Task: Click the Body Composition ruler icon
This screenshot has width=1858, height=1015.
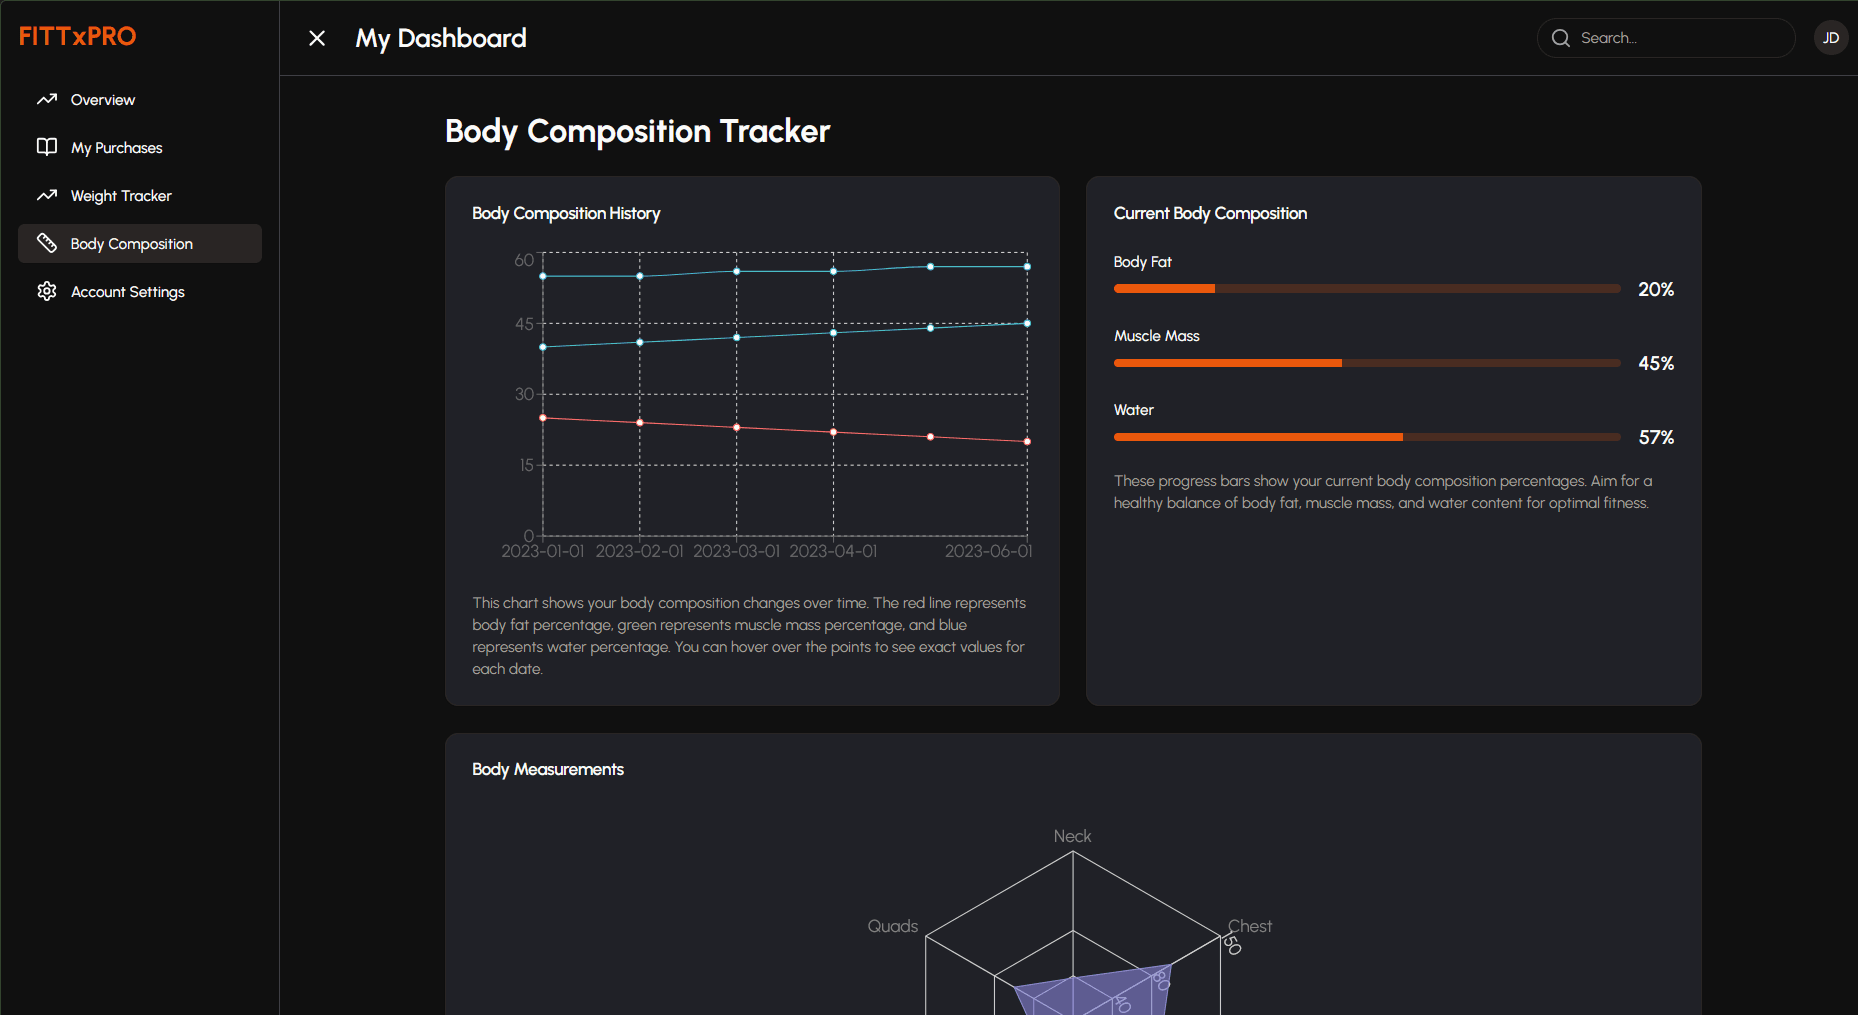Action: pos(46,243)
